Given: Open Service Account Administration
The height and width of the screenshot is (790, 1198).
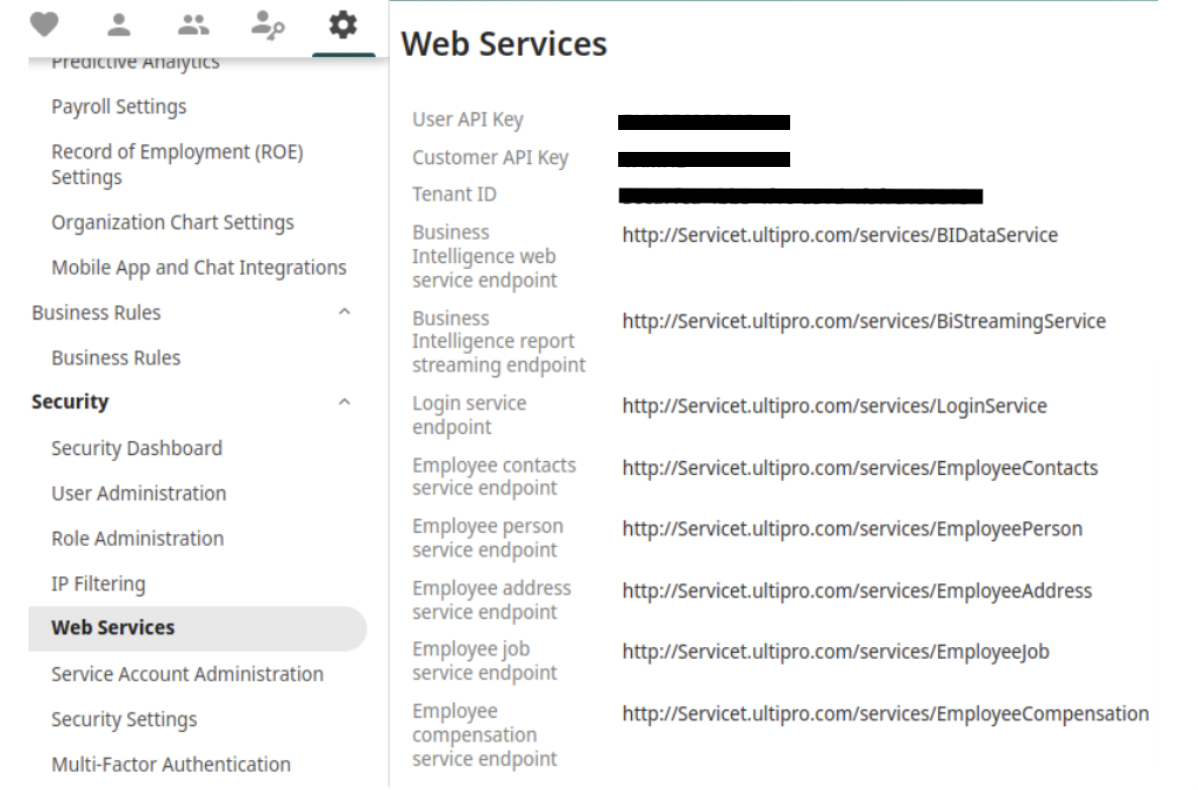Looking at the screenshot, I should coord(187,674).
